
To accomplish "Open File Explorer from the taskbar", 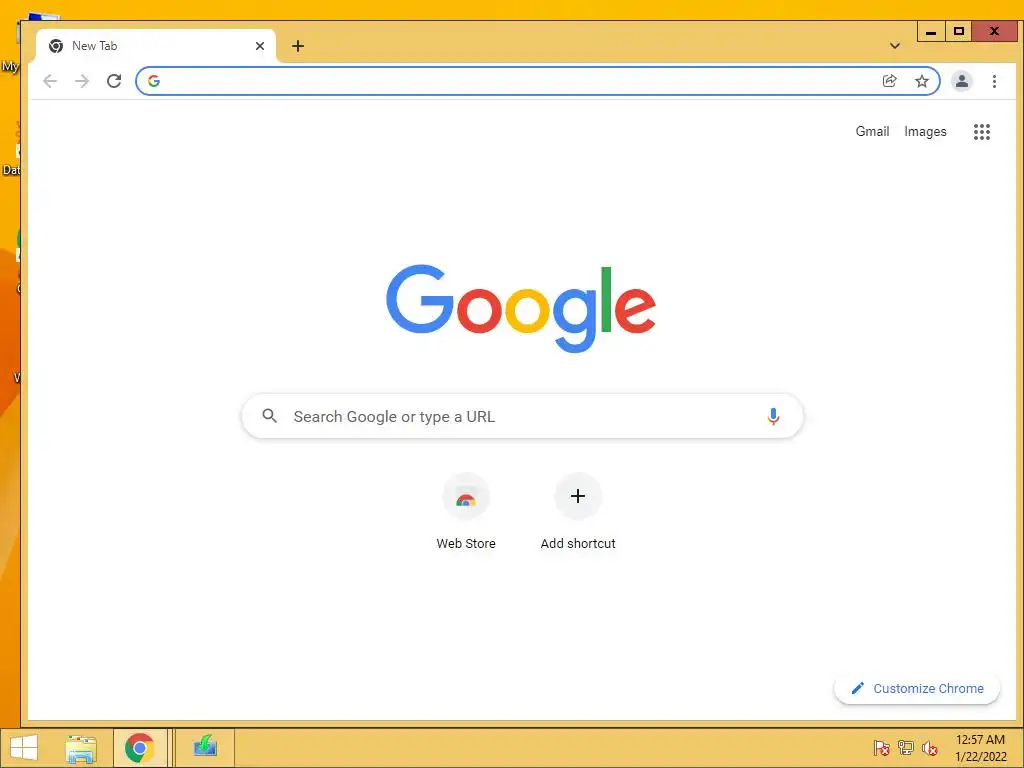I will [81, 748].
